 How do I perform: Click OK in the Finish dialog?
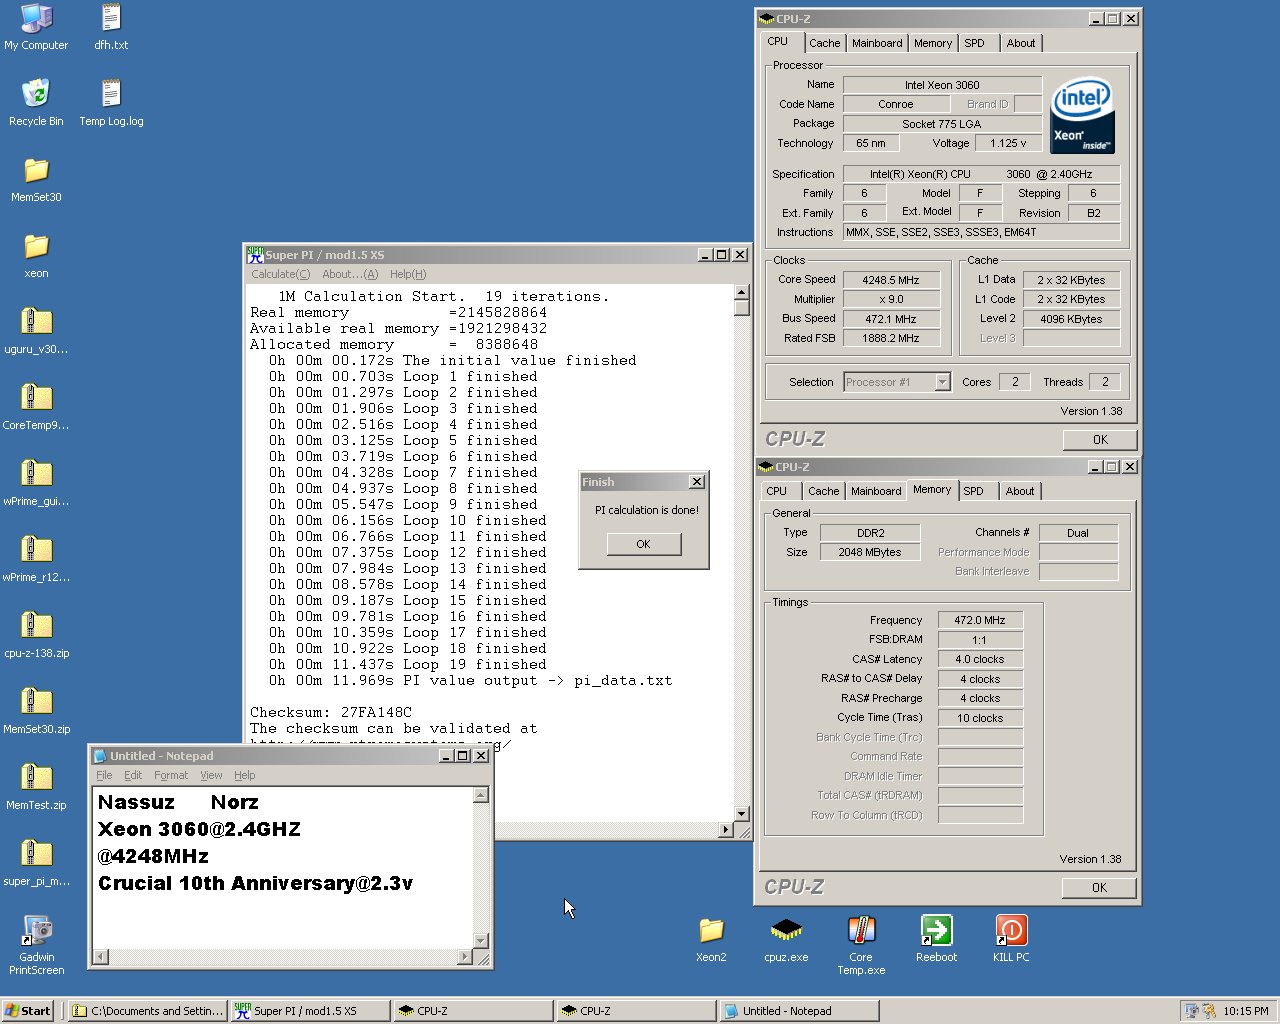[x=643, y=544]
